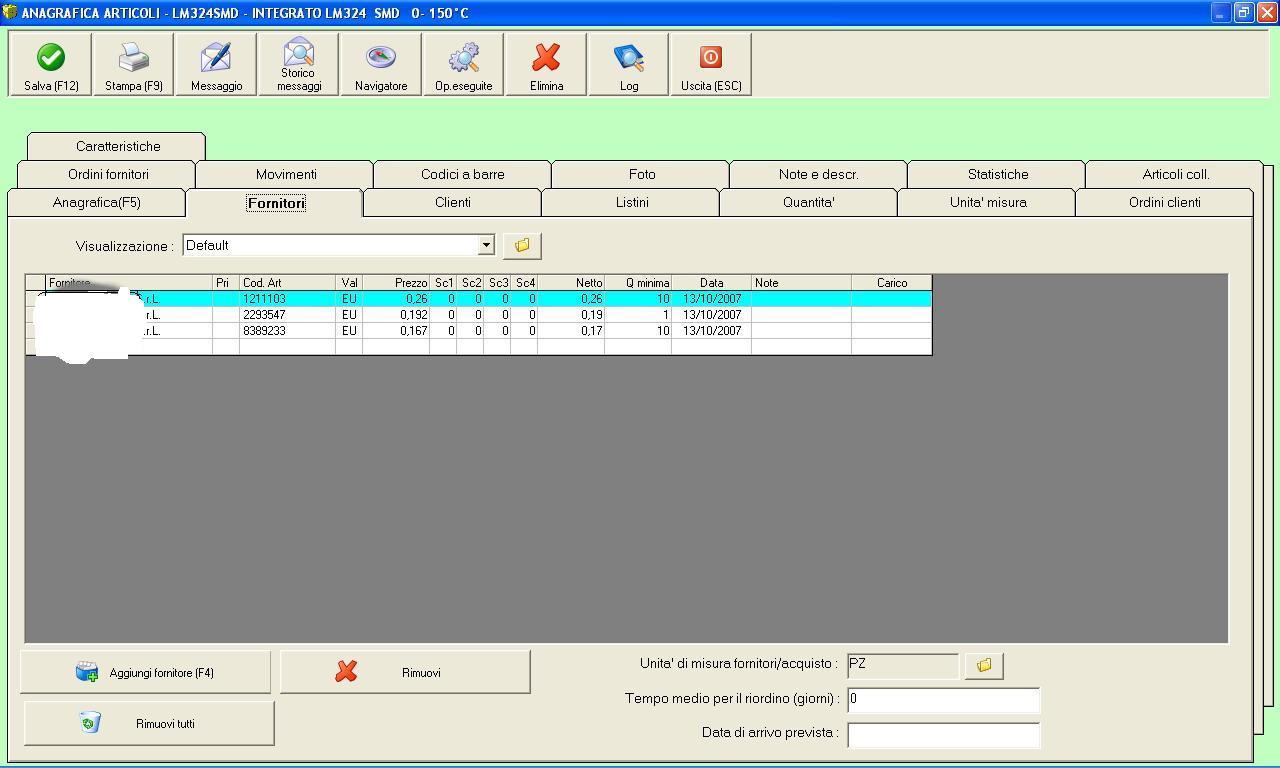Expand the Visualizzazione dropdown

486,245
